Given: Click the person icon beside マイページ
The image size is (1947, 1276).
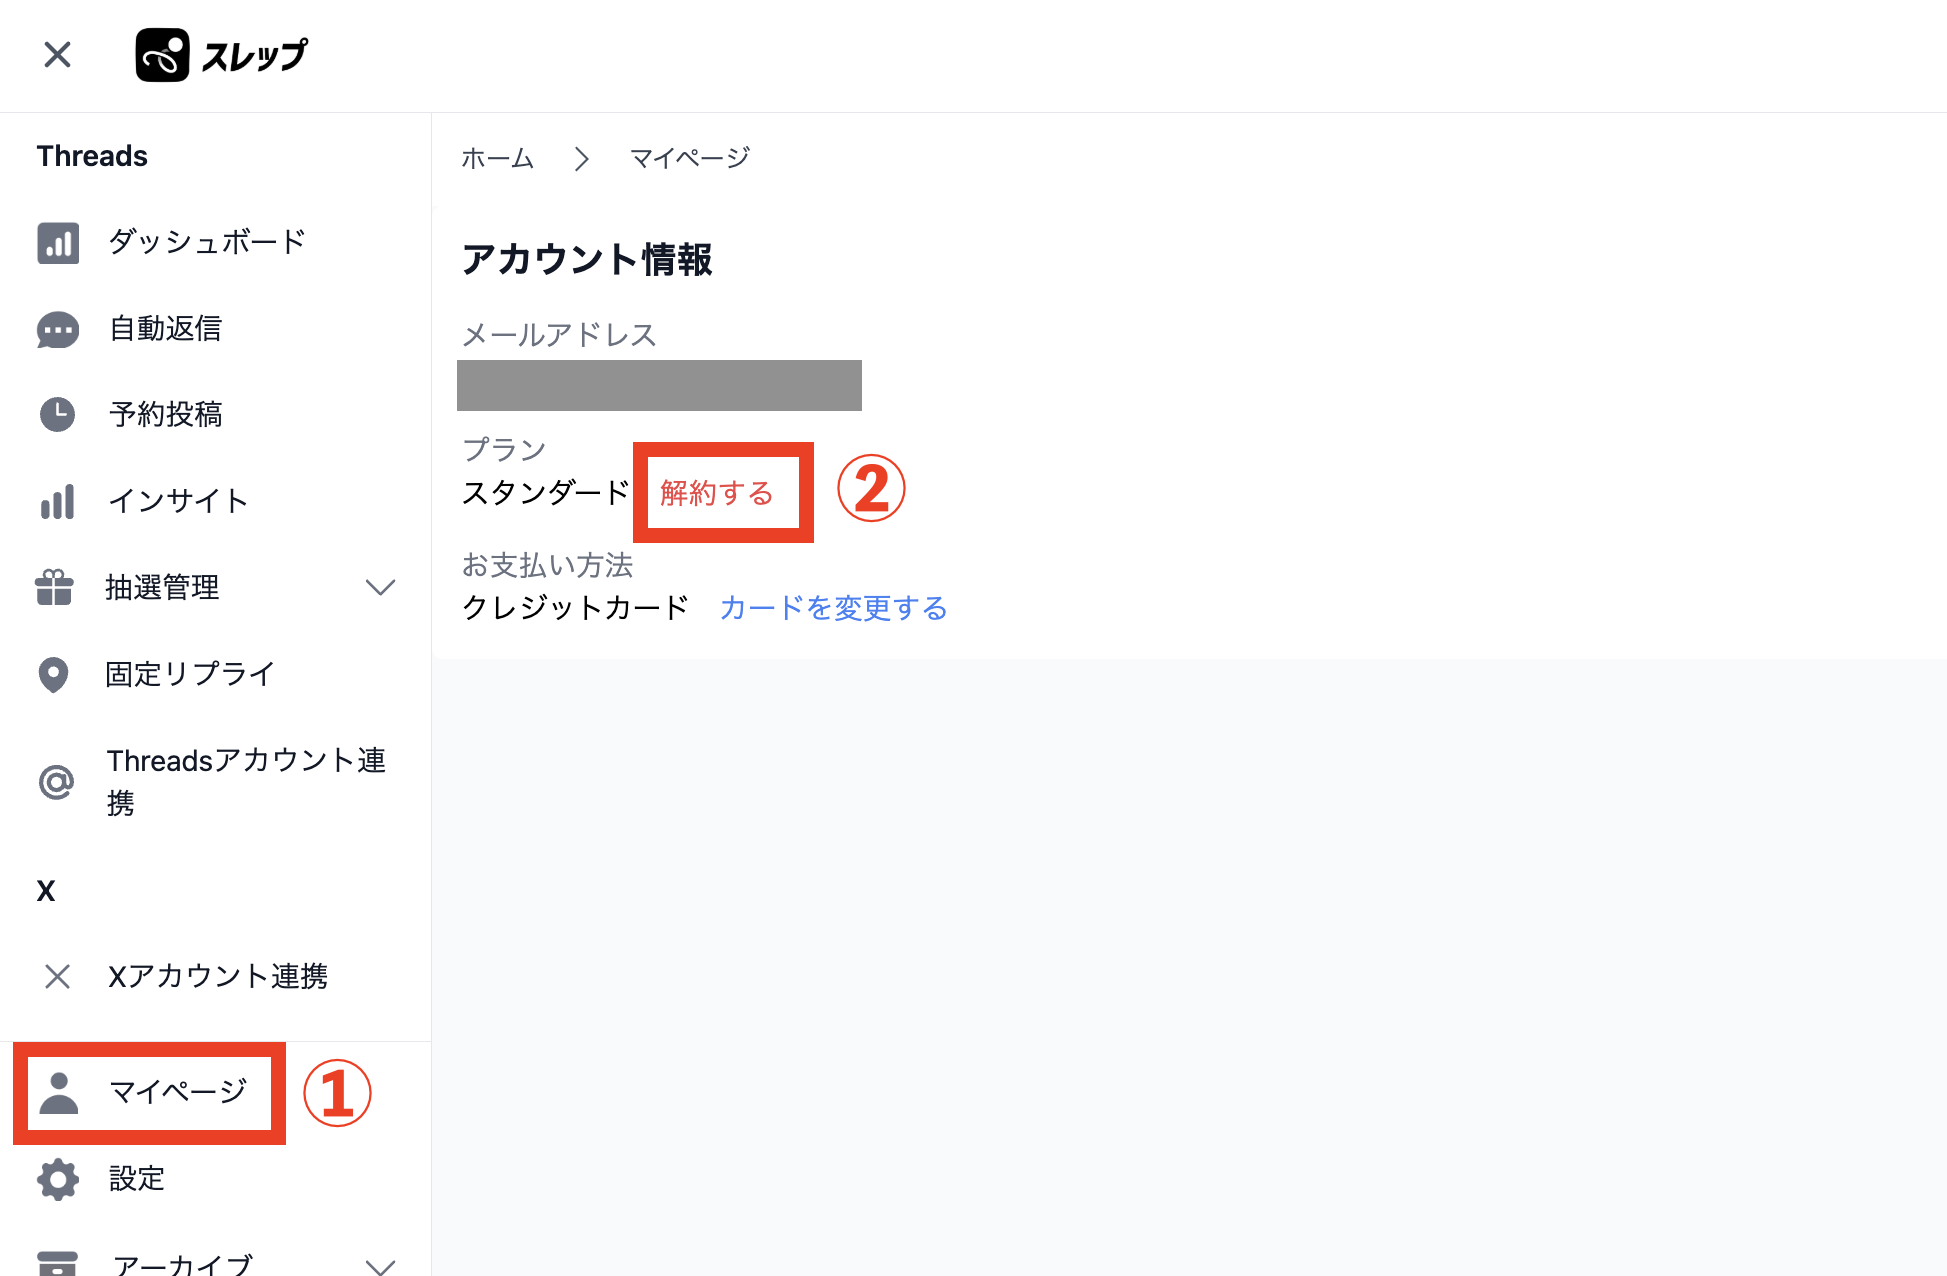Looking at the screenshot, I should point(60,1092).
